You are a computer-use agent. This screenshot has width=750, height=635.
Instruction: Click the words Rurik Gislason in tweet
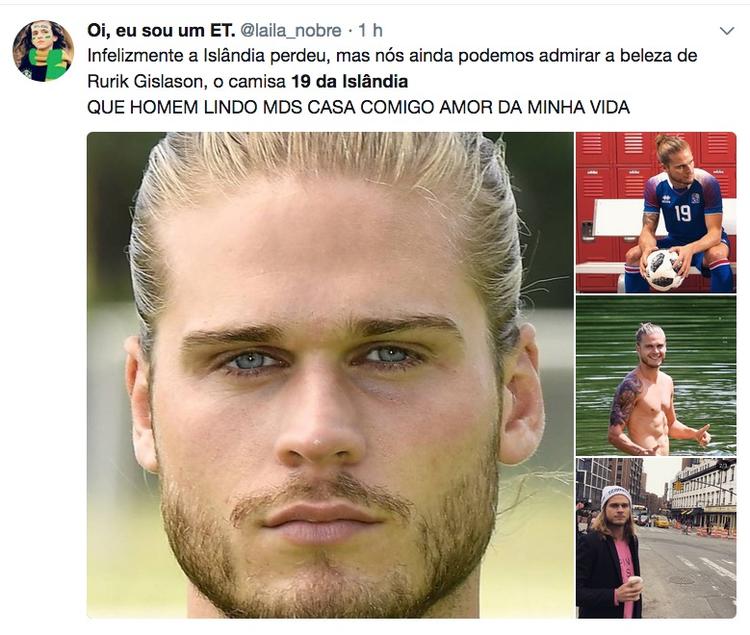point(145,82)
